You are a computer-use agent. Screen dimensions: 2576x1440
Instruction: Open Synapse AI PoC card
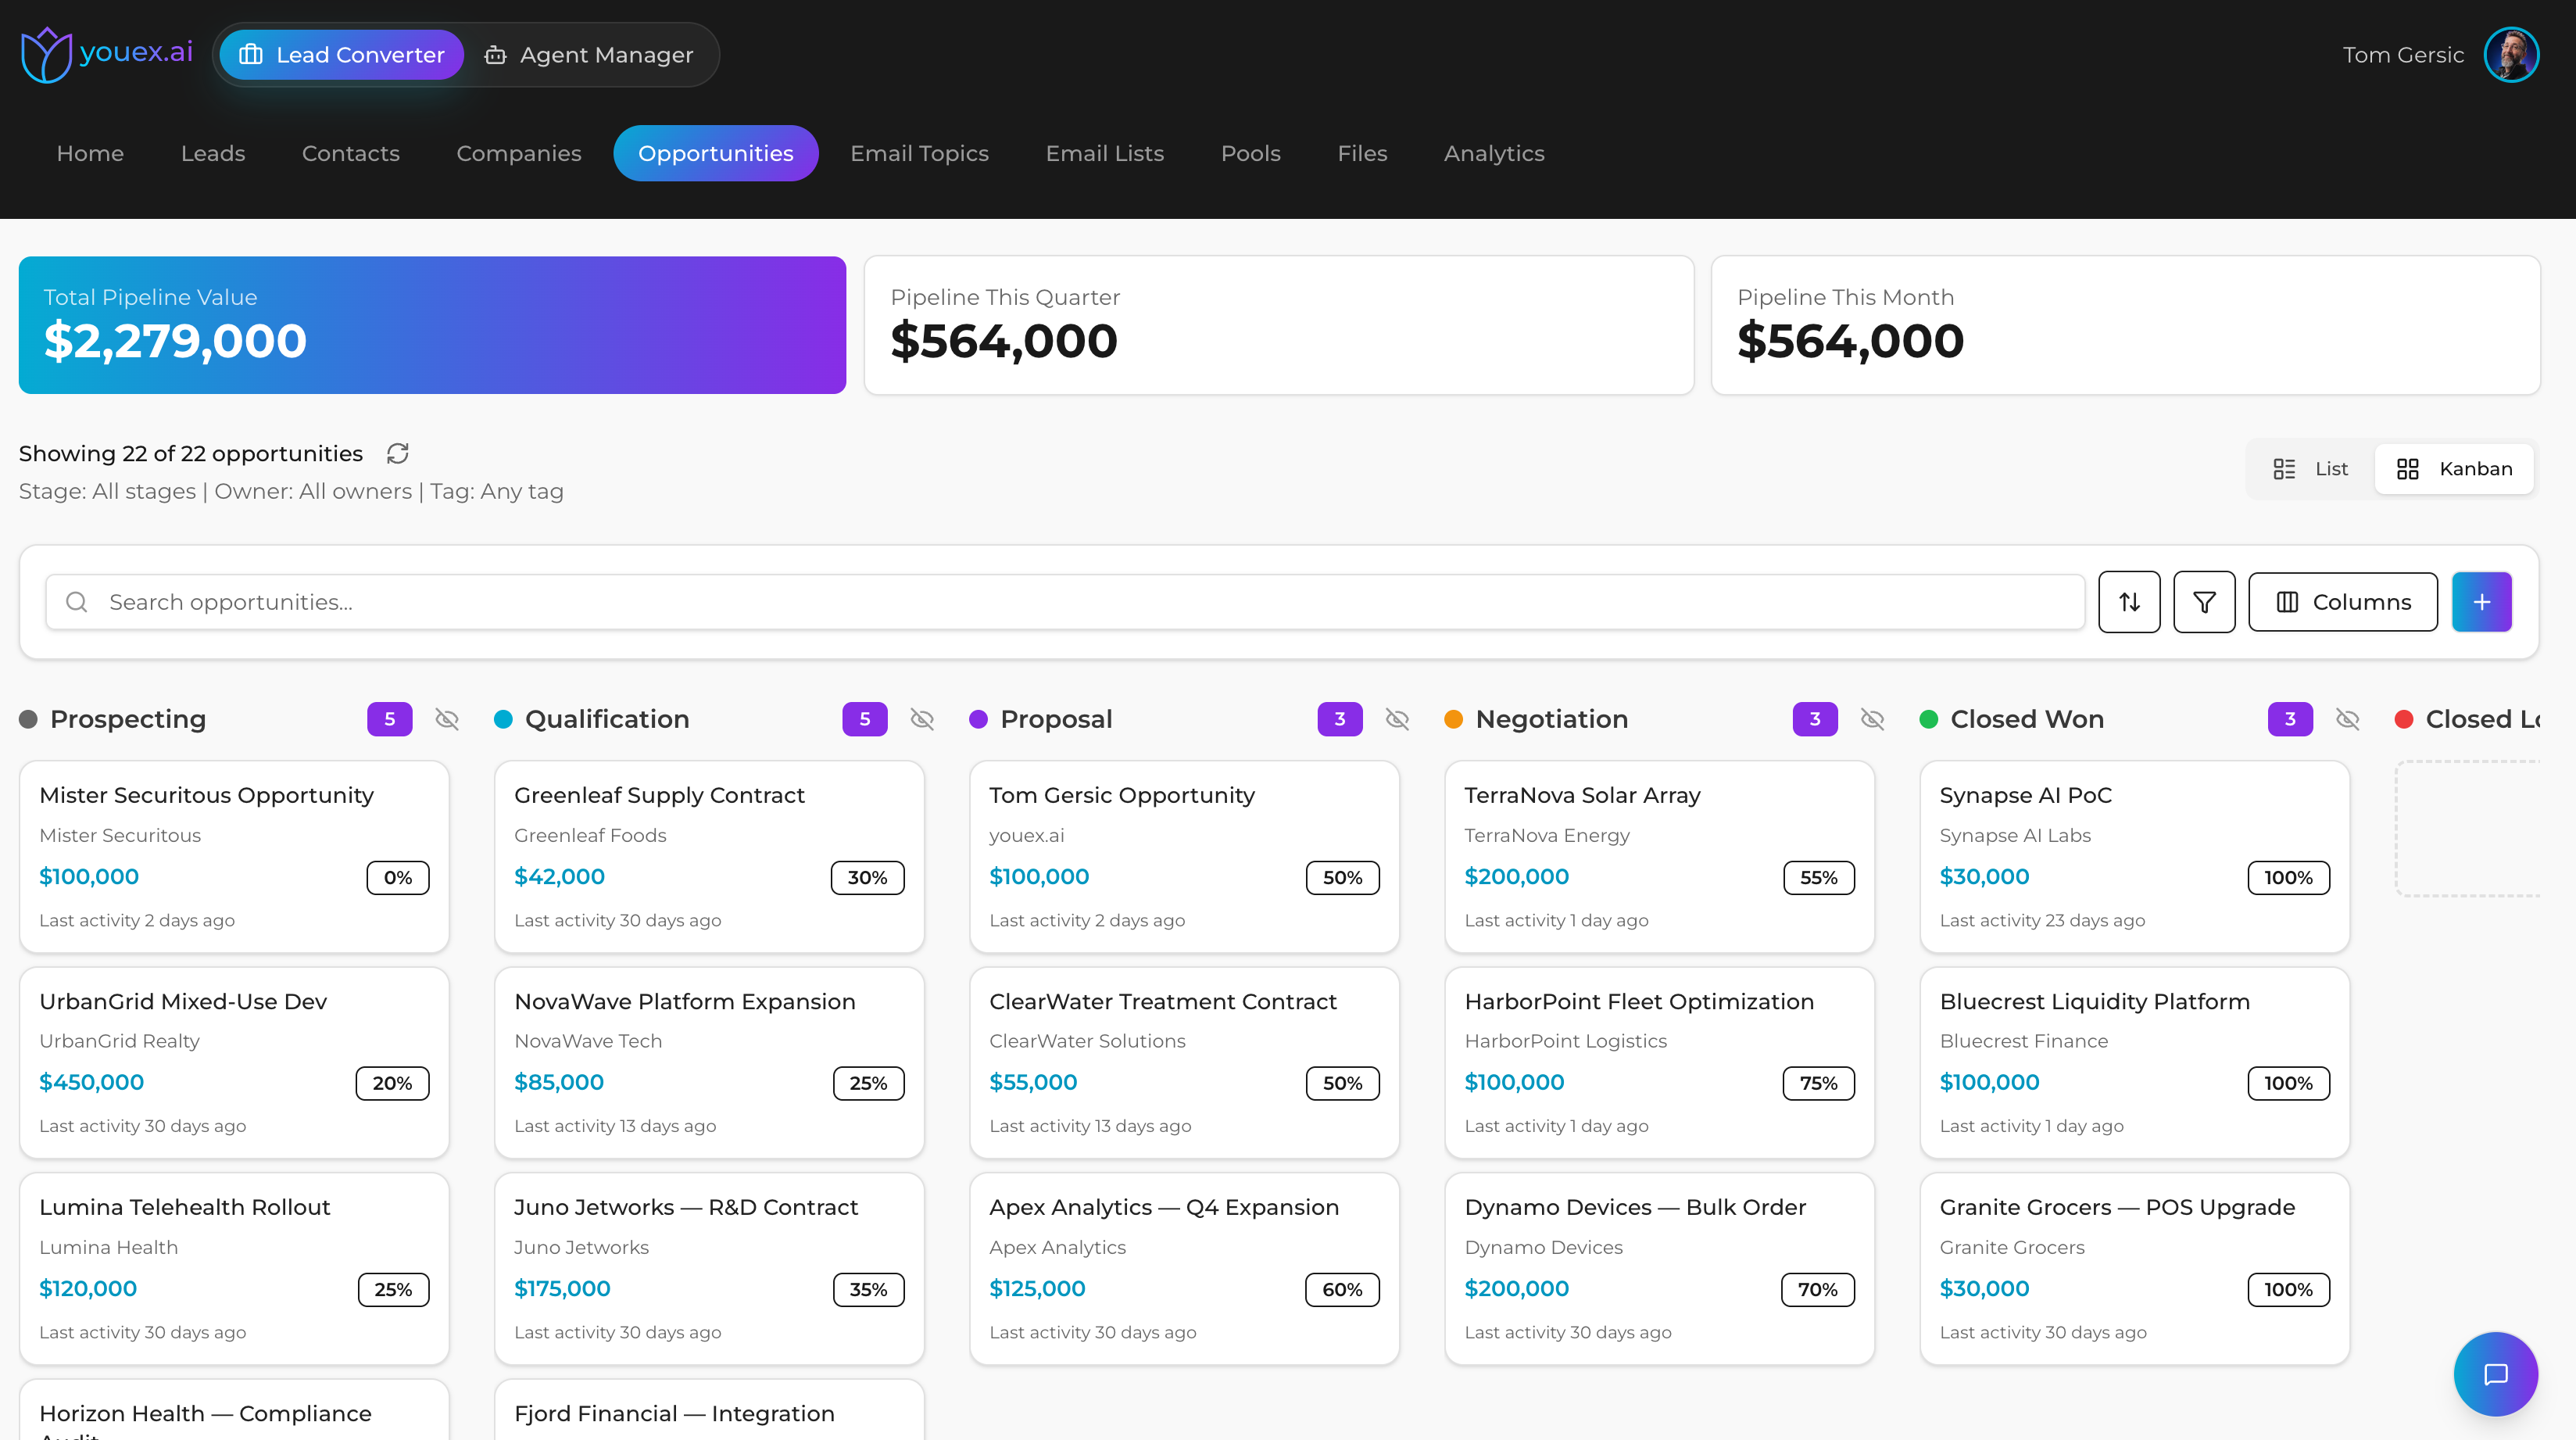[2134, 857]
